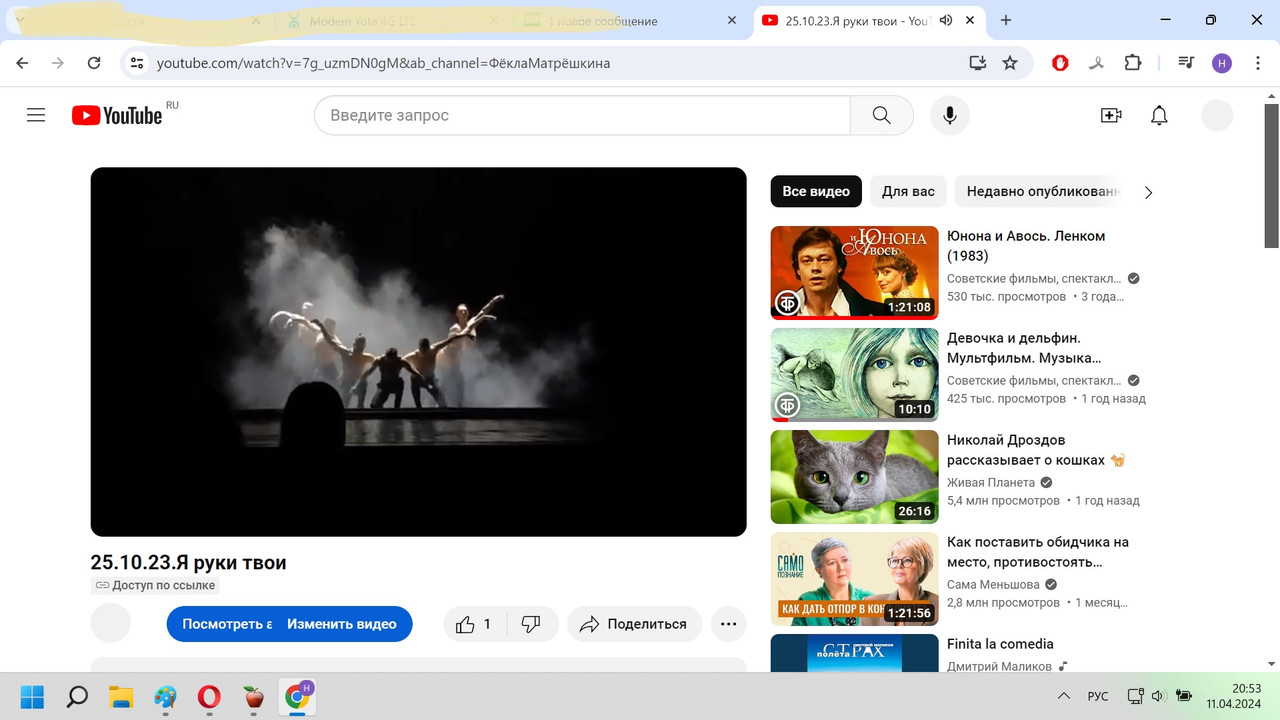The height and width of the screenshot is (720, 1280).
Task: Open the media control icon in toolbar
Action: (1186, 63)
